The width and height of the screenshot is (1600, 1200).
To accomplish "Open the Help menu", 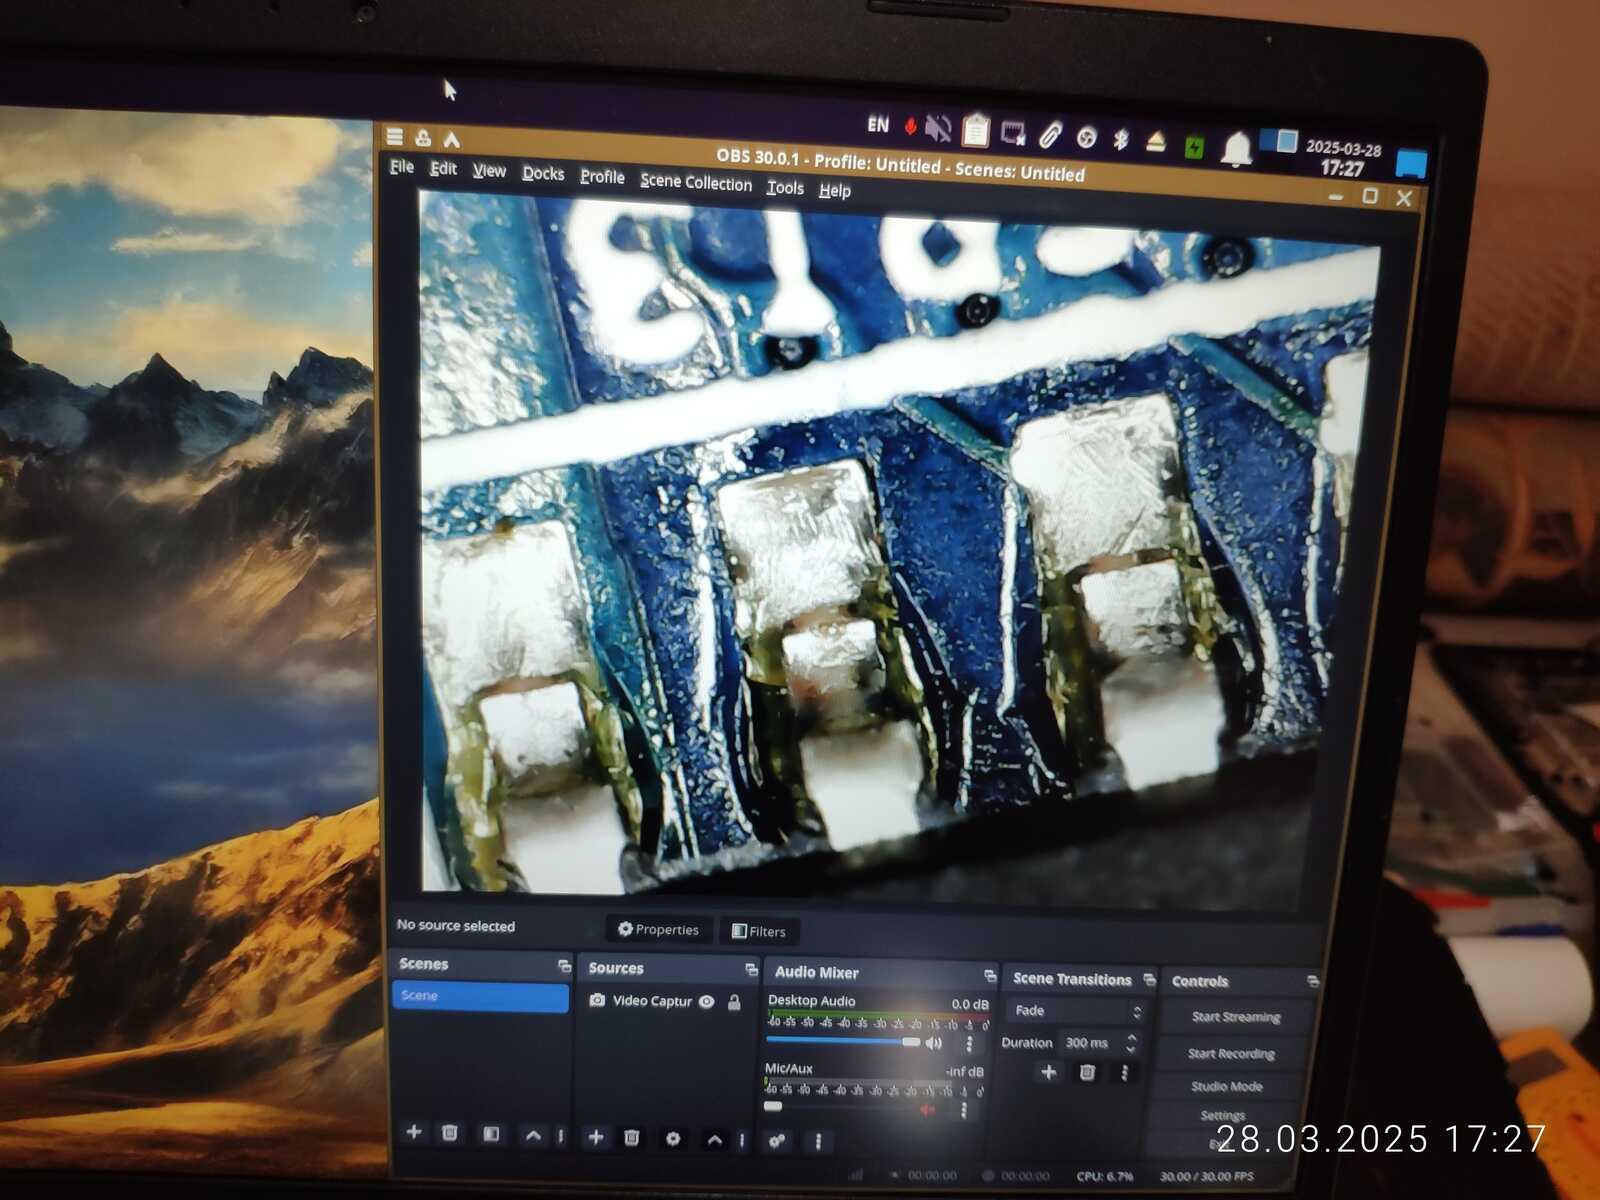I will click(x=835, y=190).
